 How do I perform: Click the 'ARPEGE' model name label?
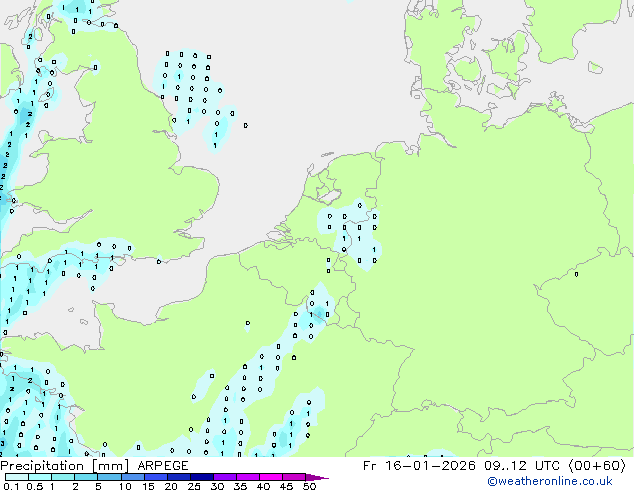pos(163,466)
